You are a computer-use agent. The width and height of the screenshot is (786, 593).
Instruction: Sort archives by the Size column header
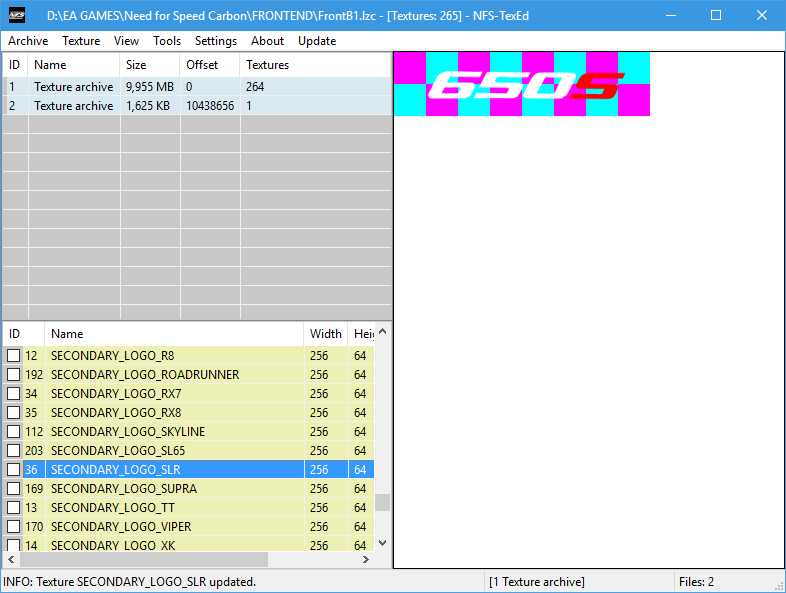pos(136,65)
